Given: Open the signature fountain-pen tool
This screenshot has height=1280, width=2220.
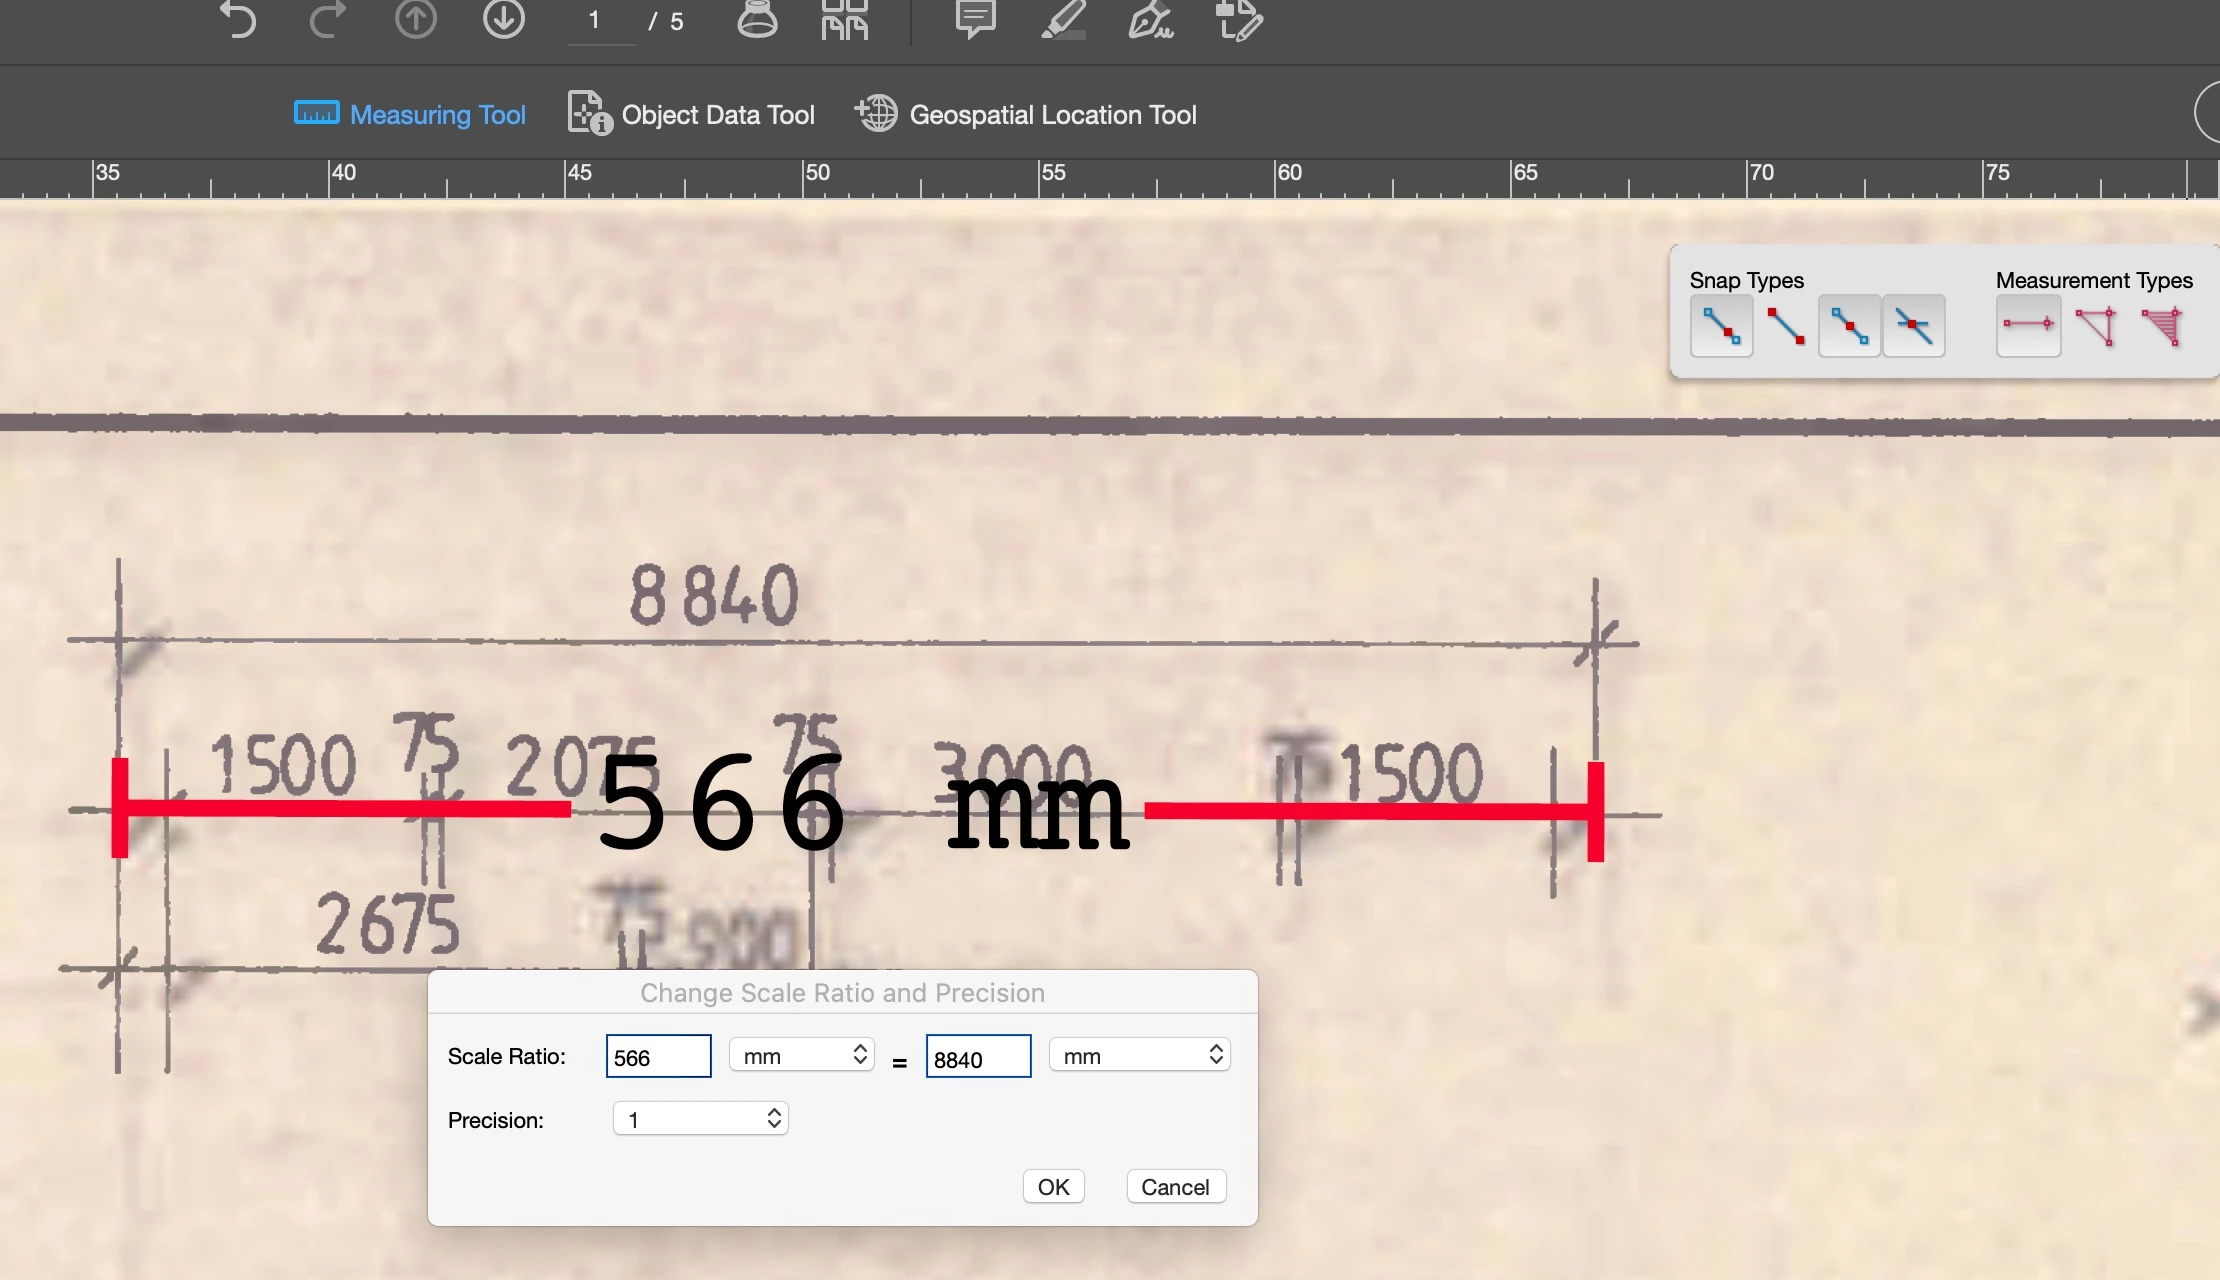Looking at the screenshot, I should point(1150,20).
